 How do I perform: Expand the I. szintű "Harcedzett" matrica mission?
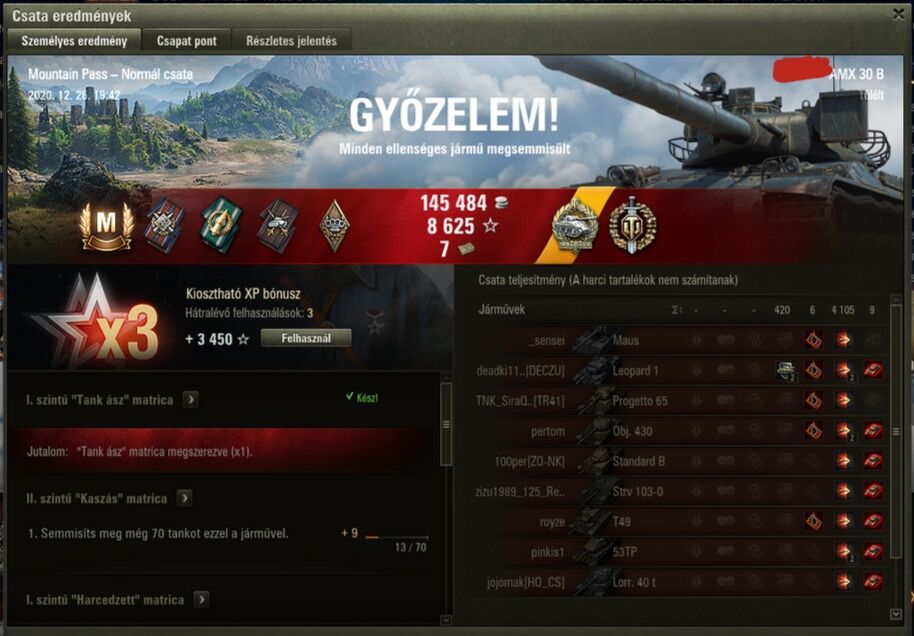(201, 600)
